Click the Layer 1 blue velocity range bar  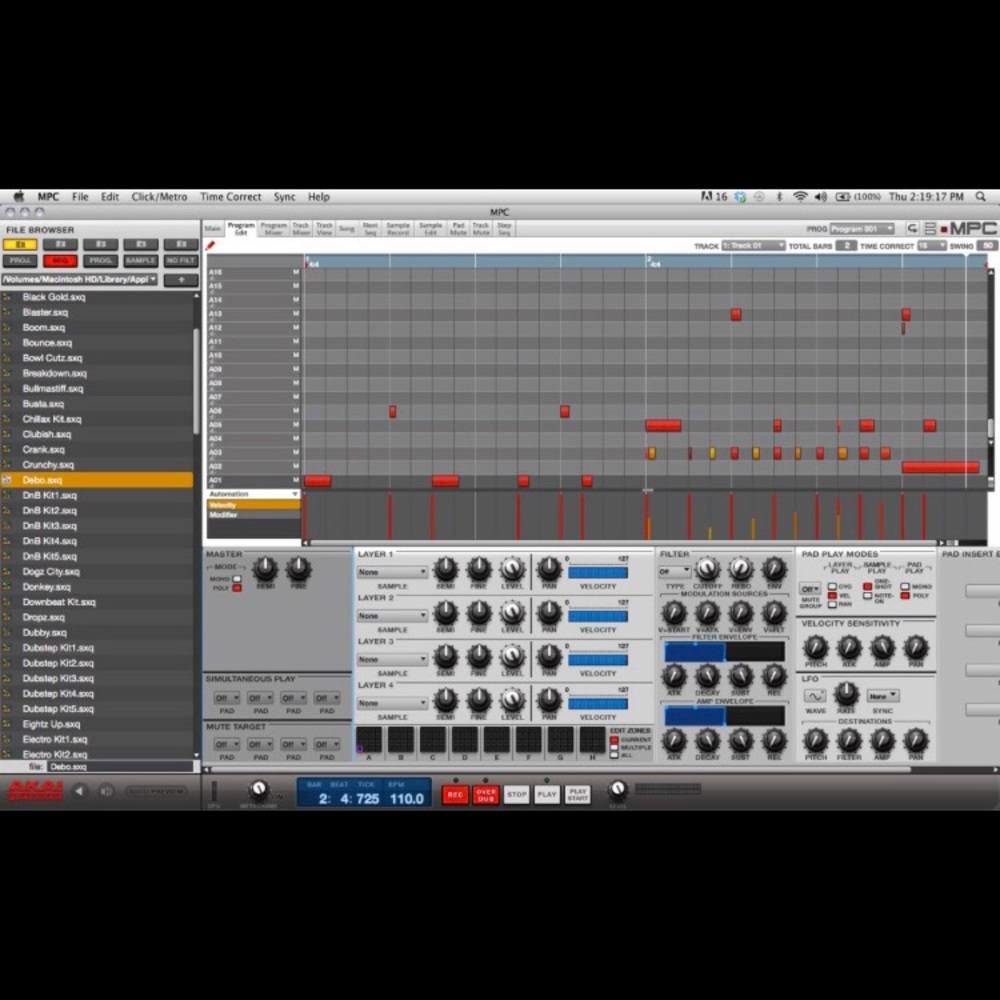click(598, 573)
